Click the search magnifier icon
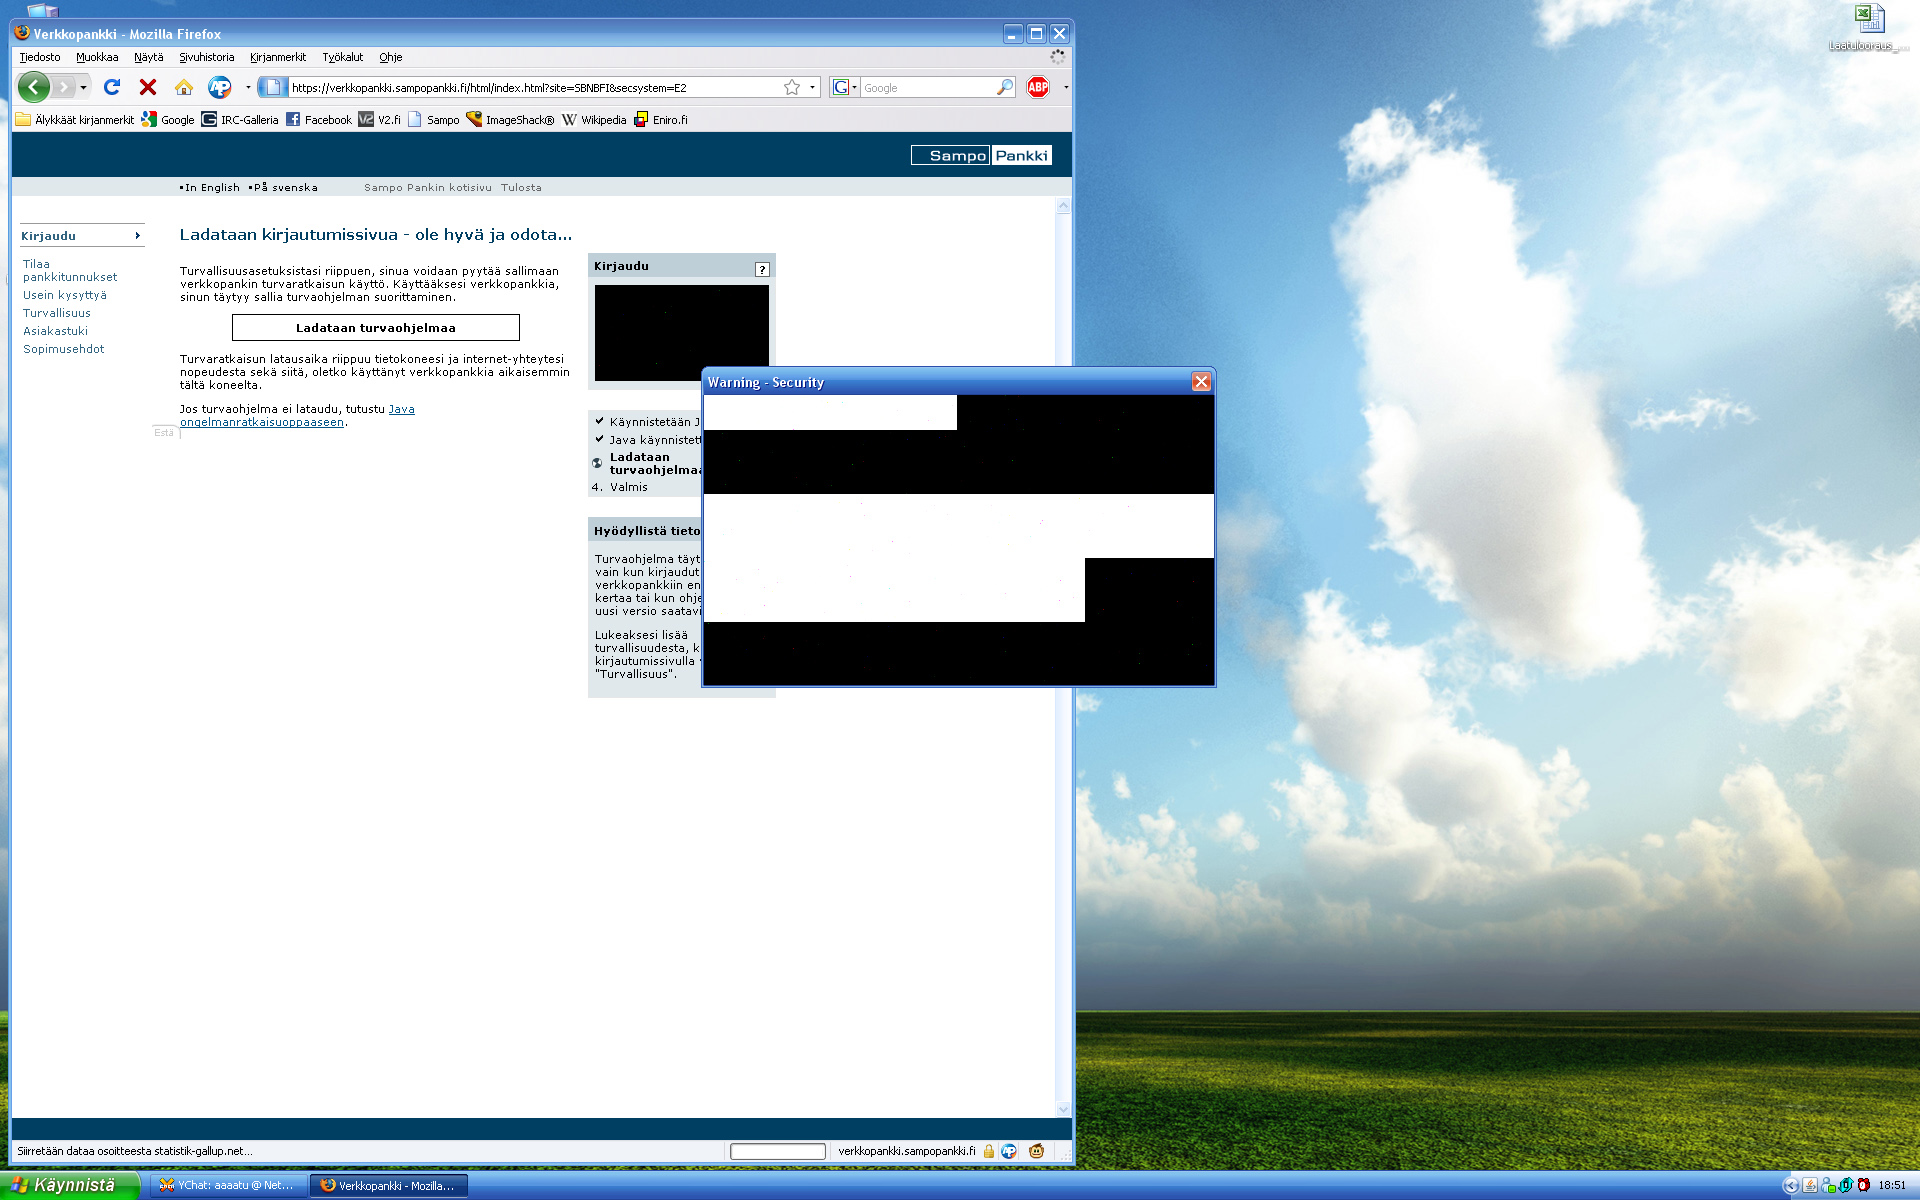The height and width of the screenshot is (1200, 1920). (x=1004, y=88)
